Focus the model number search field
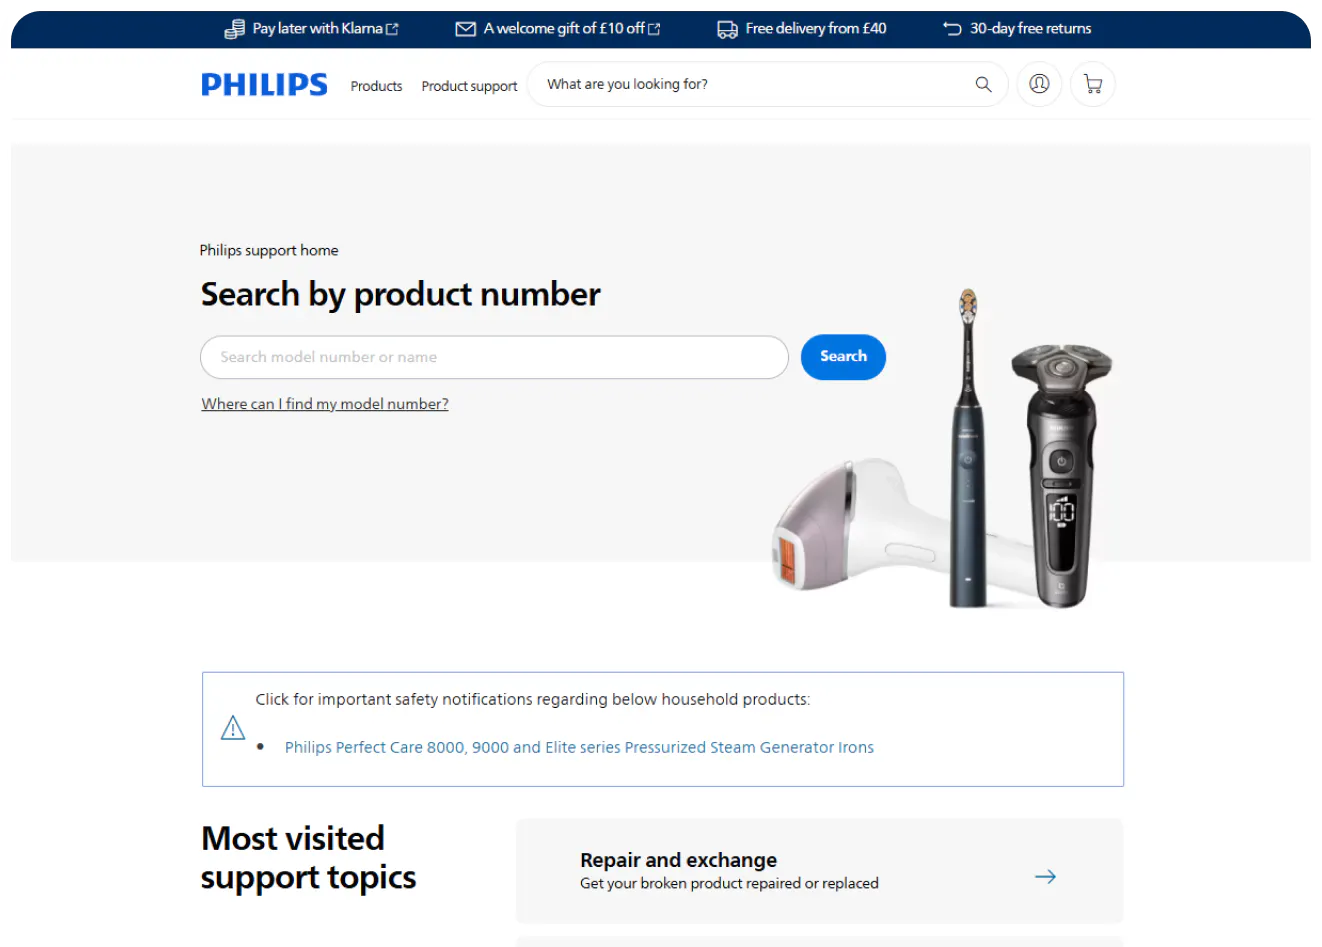 [494, 357]
